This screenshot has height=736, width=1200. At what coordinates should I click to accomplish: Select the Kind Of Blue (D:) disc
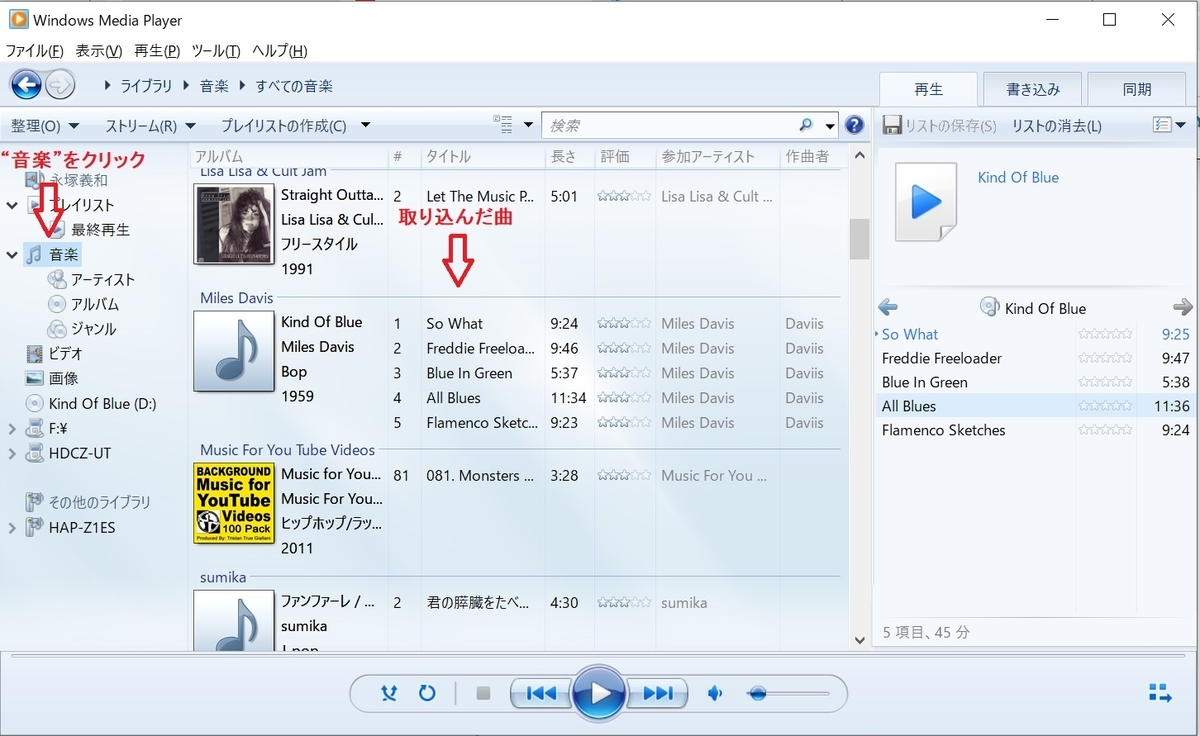click(x=102, y=404)
